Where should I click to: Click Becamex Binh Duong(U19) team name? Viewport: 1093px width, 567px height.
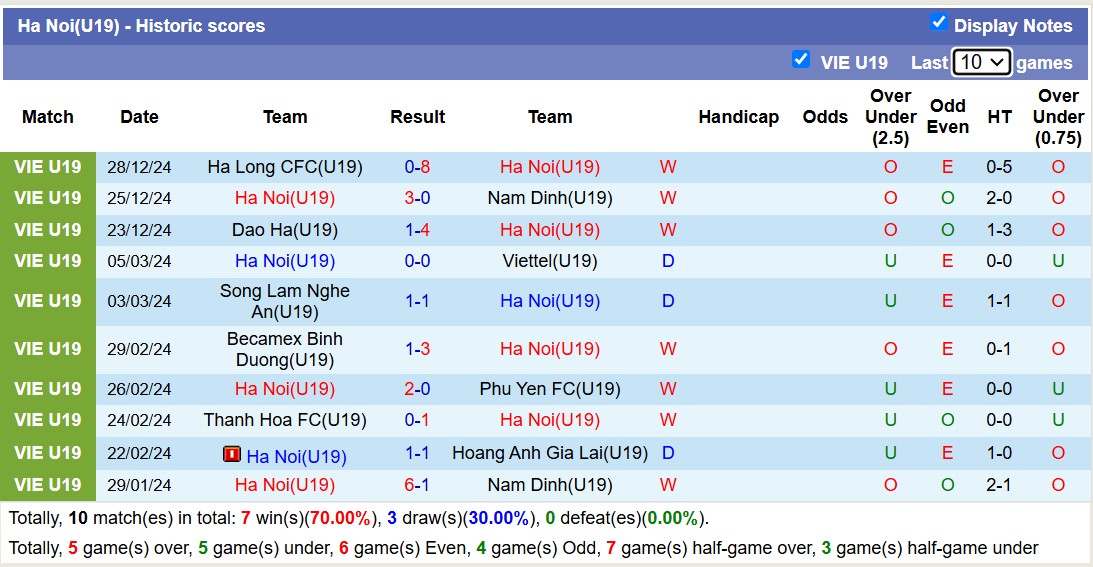click(285, 349)
